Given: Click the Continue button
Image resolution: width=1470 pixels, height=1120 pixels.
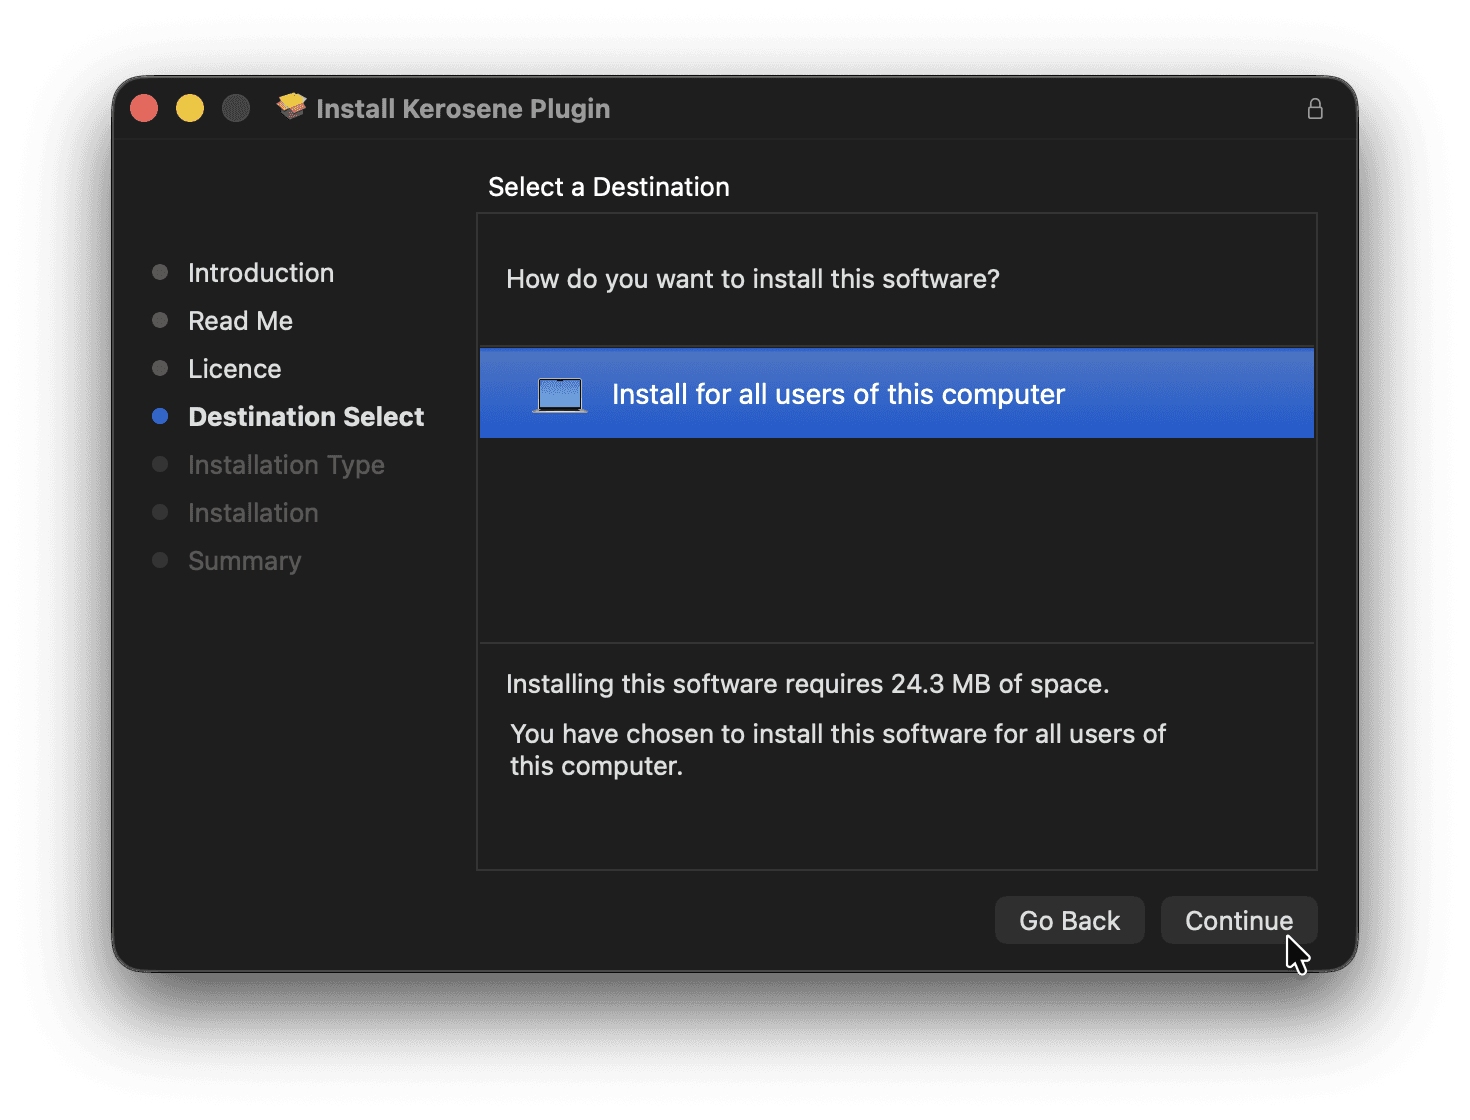Looking at the screenshot, I should click(1238, 920).
